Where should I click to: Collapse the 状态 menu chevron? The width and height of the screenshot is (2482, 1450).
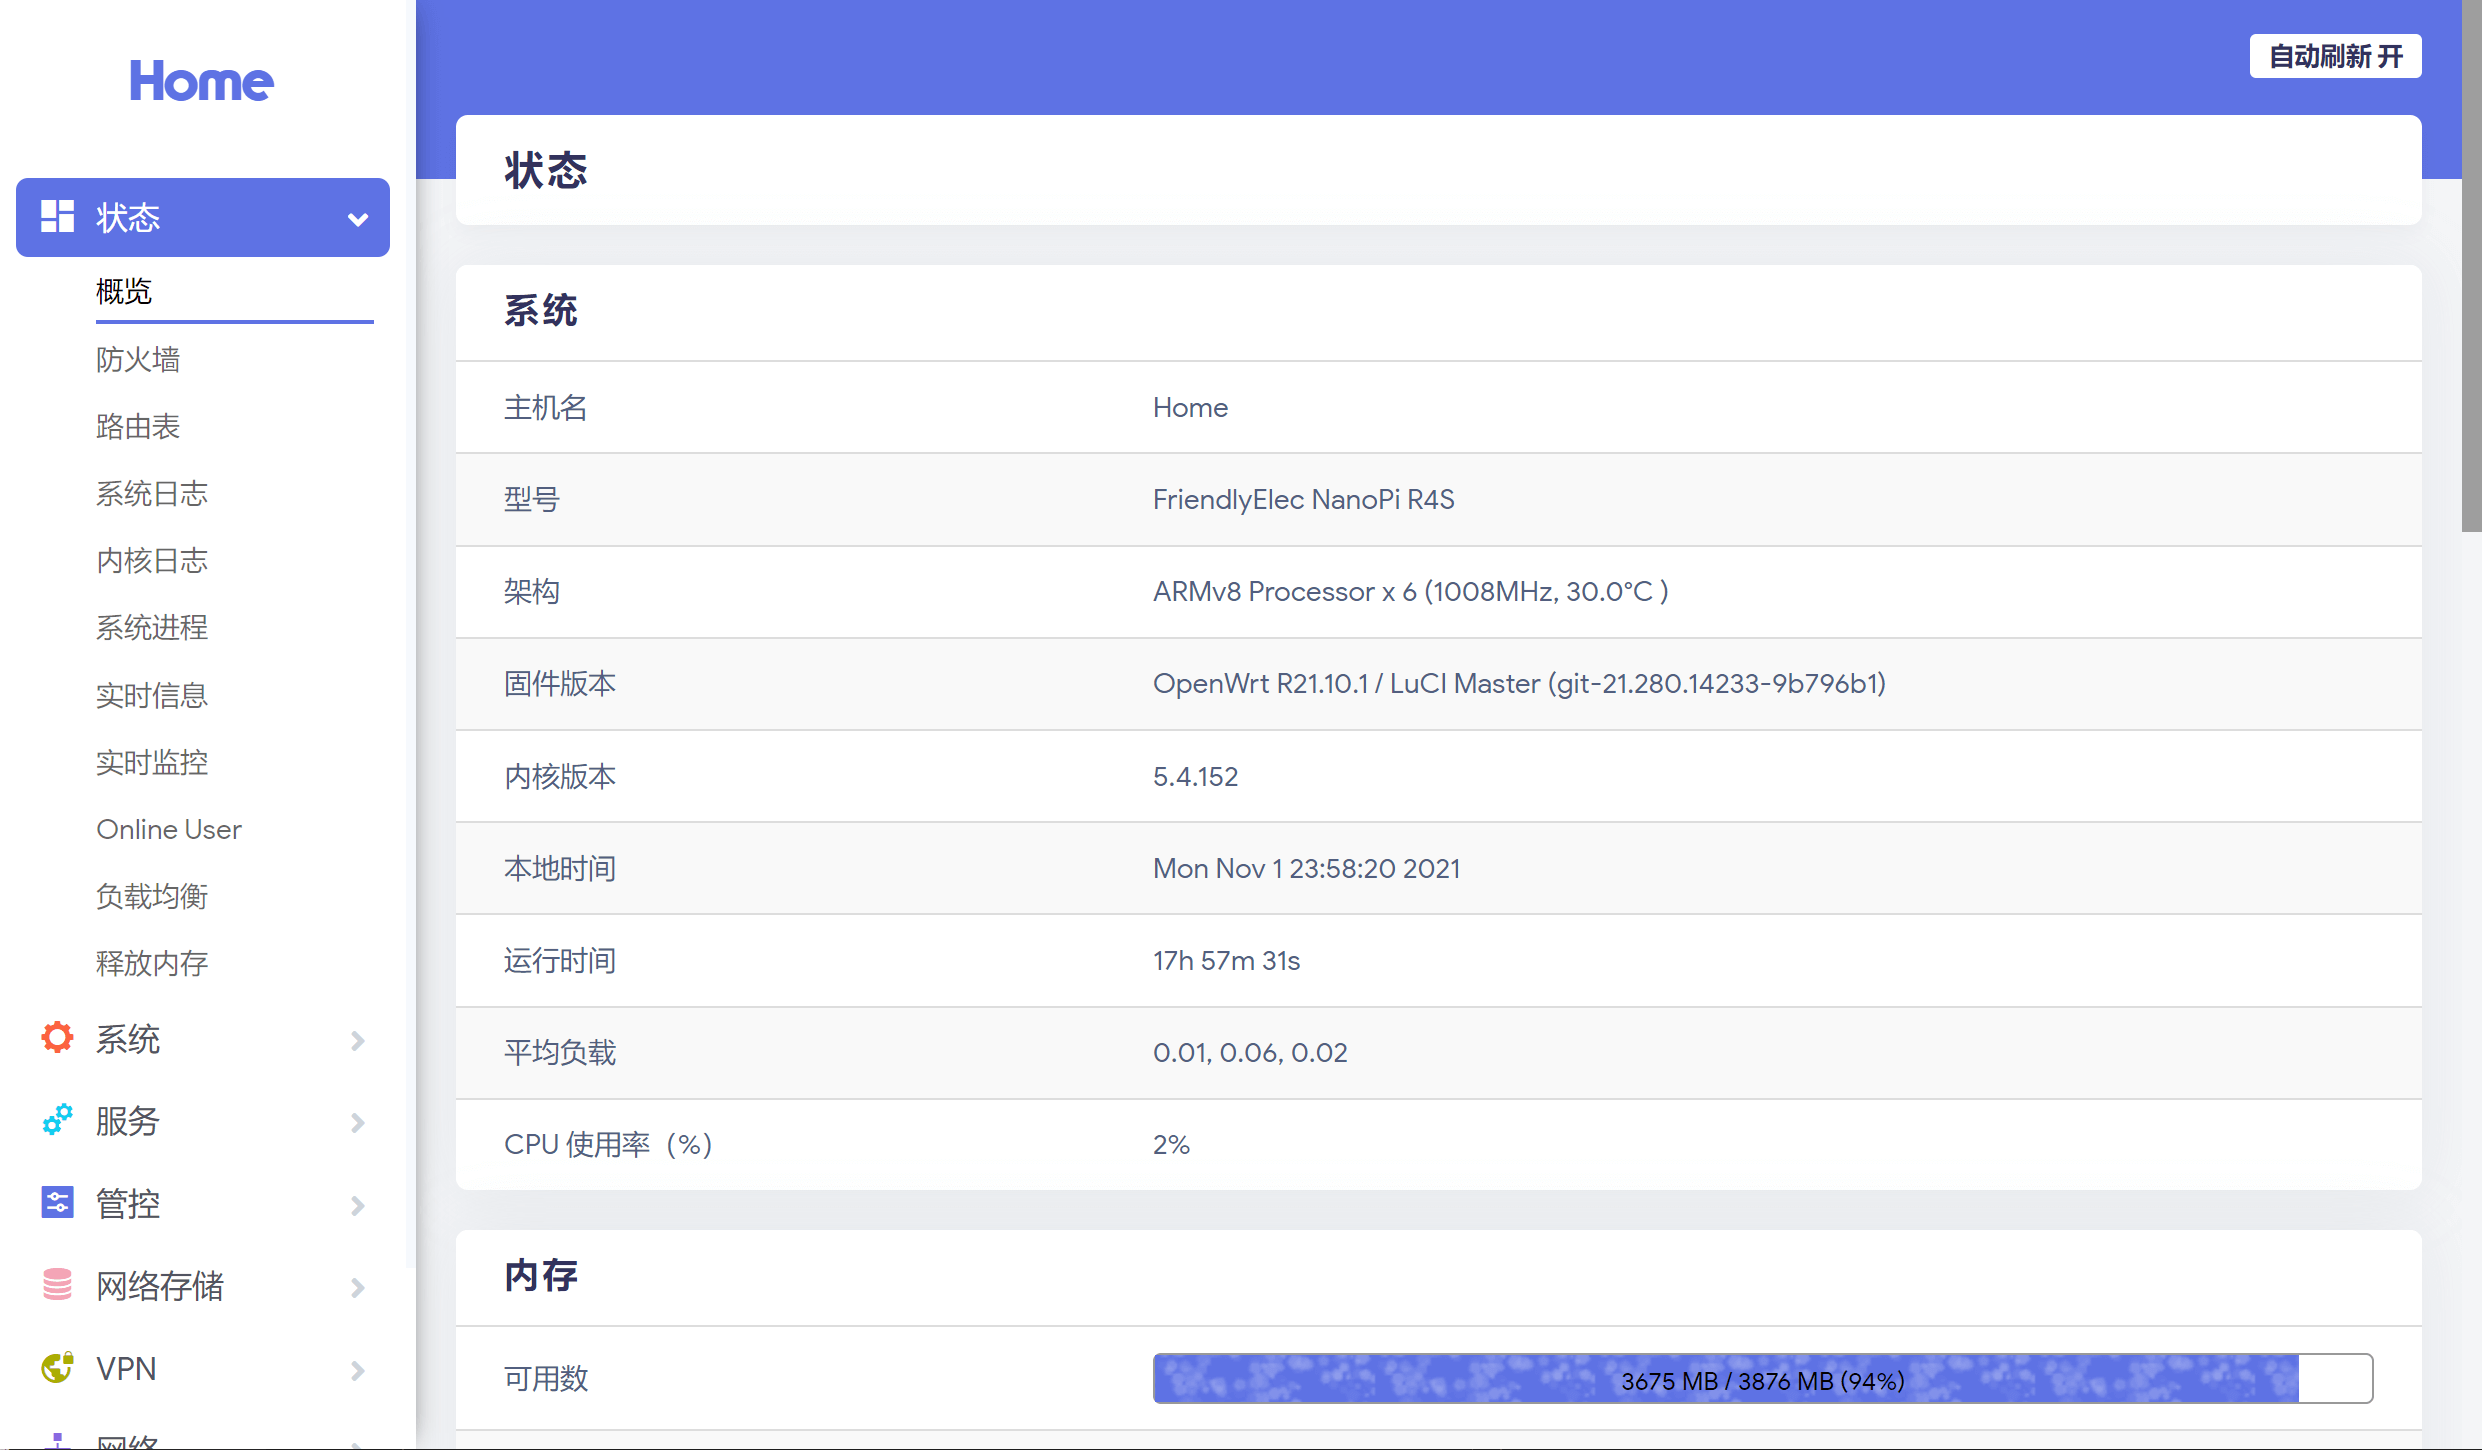click(x=357, y=219)
